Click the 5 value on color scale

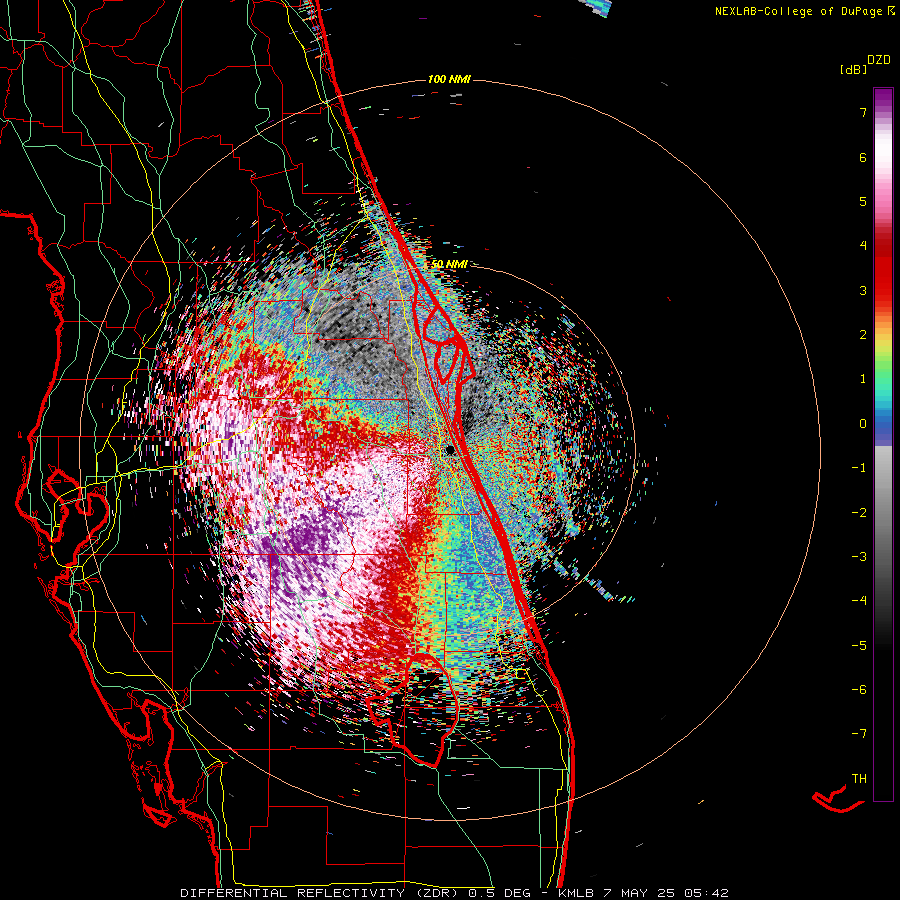(x=863, y=201)
